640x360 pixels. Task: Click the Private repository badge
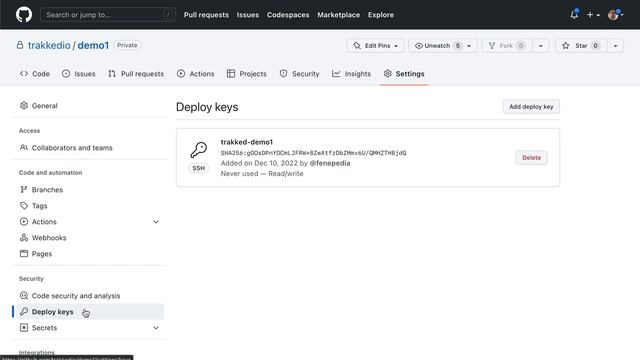coord(127,45)
